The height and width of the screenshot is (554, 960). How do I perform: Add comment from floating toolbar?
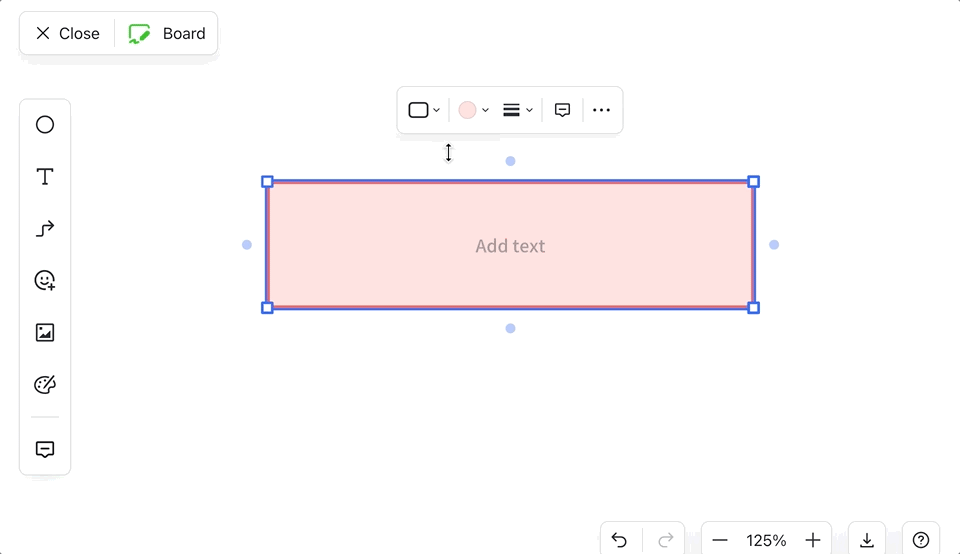click(562, 110)
